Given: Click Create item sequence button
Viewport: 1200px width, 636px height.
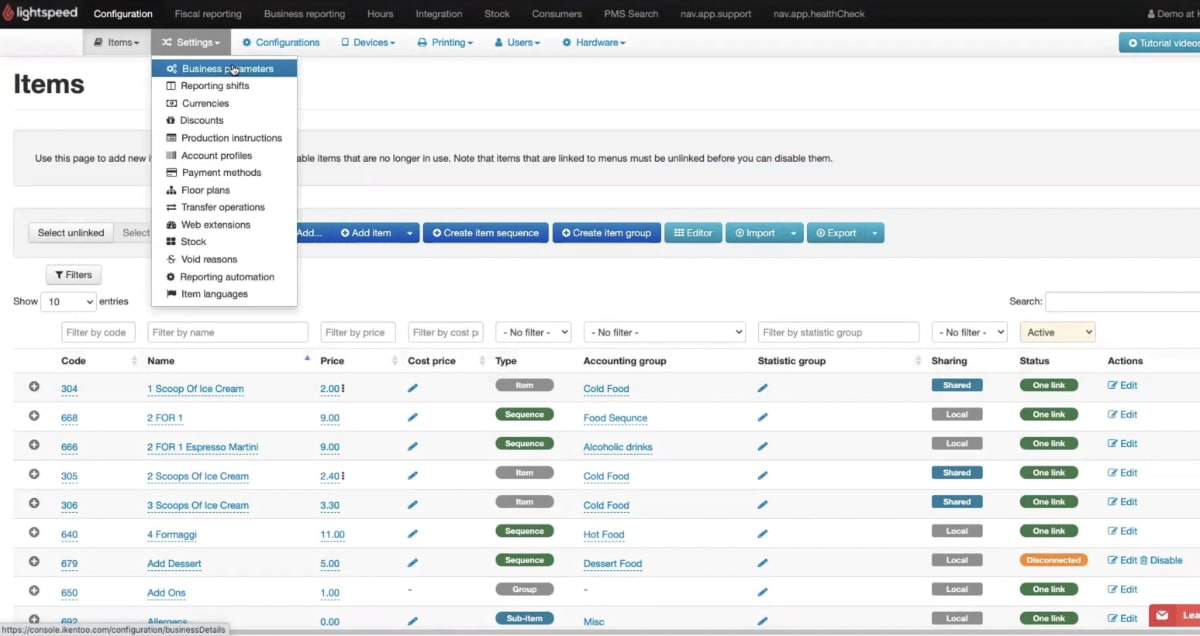Looking at the screenshot, I should (486, 233).
